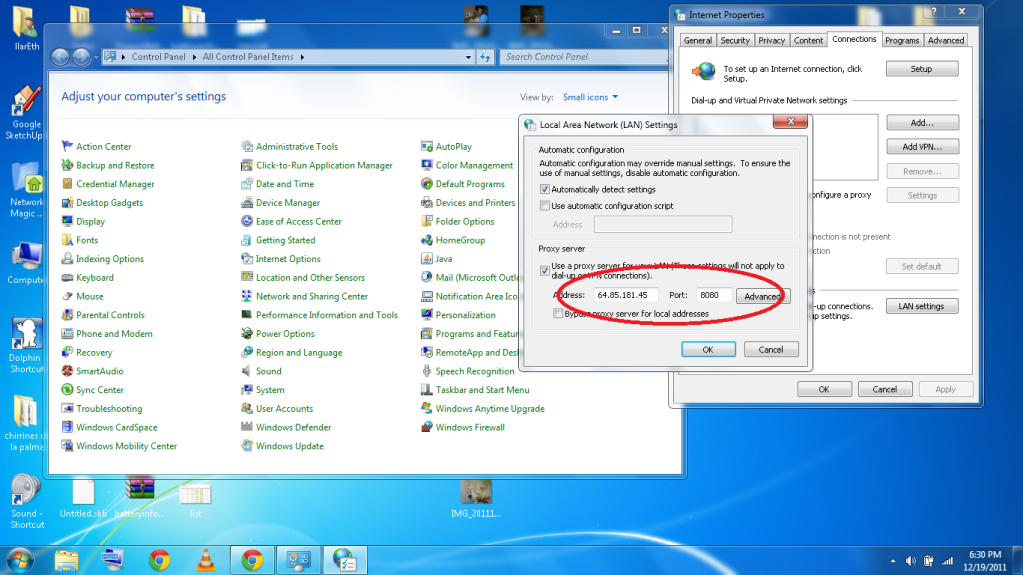Image resolution: width=1023 pixels, height=575 pixels.
Task: Click the volume icon in system tray
Action: [x=910, y=561]
